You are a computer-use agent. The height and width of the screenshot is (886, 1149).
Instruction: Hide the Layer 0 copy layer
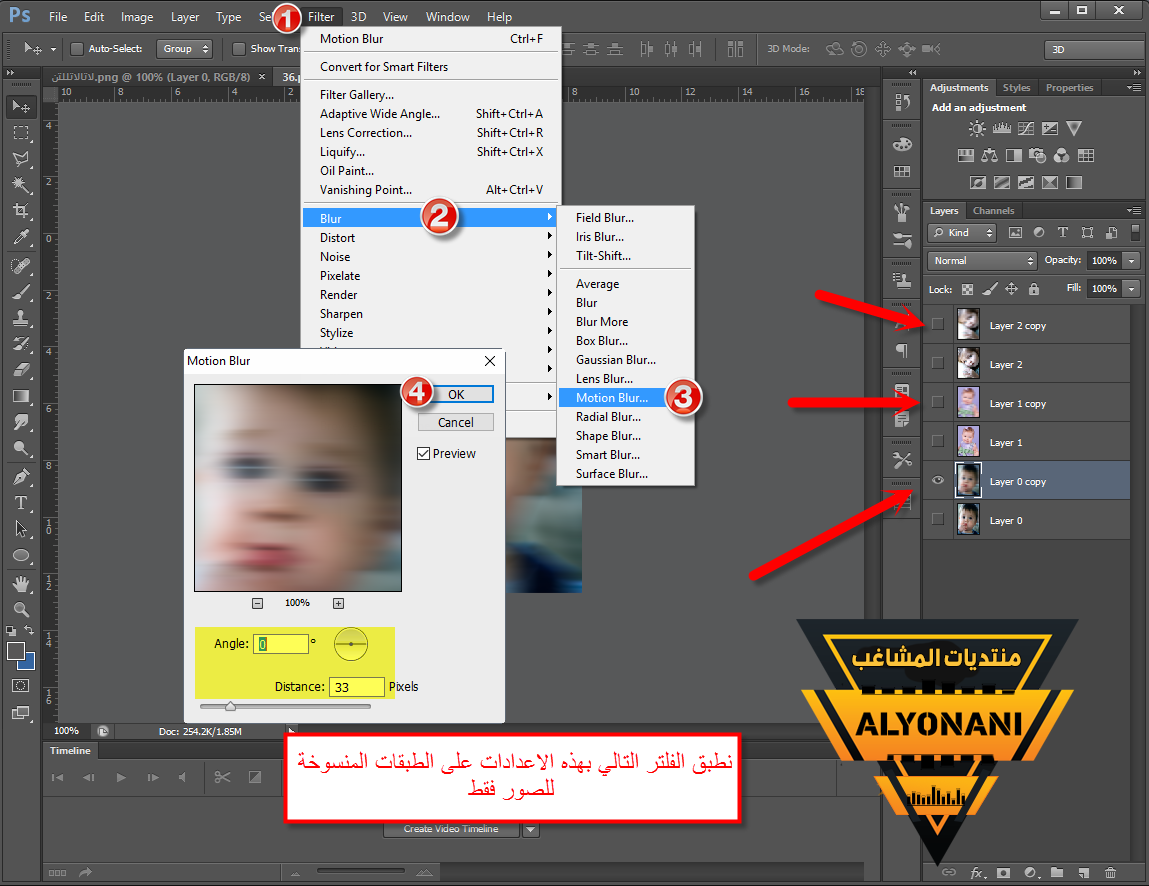(938, 481)
